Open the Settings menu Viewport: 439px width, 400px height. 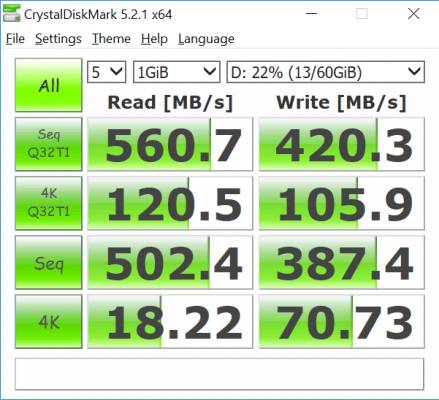(x=58, y=39)
